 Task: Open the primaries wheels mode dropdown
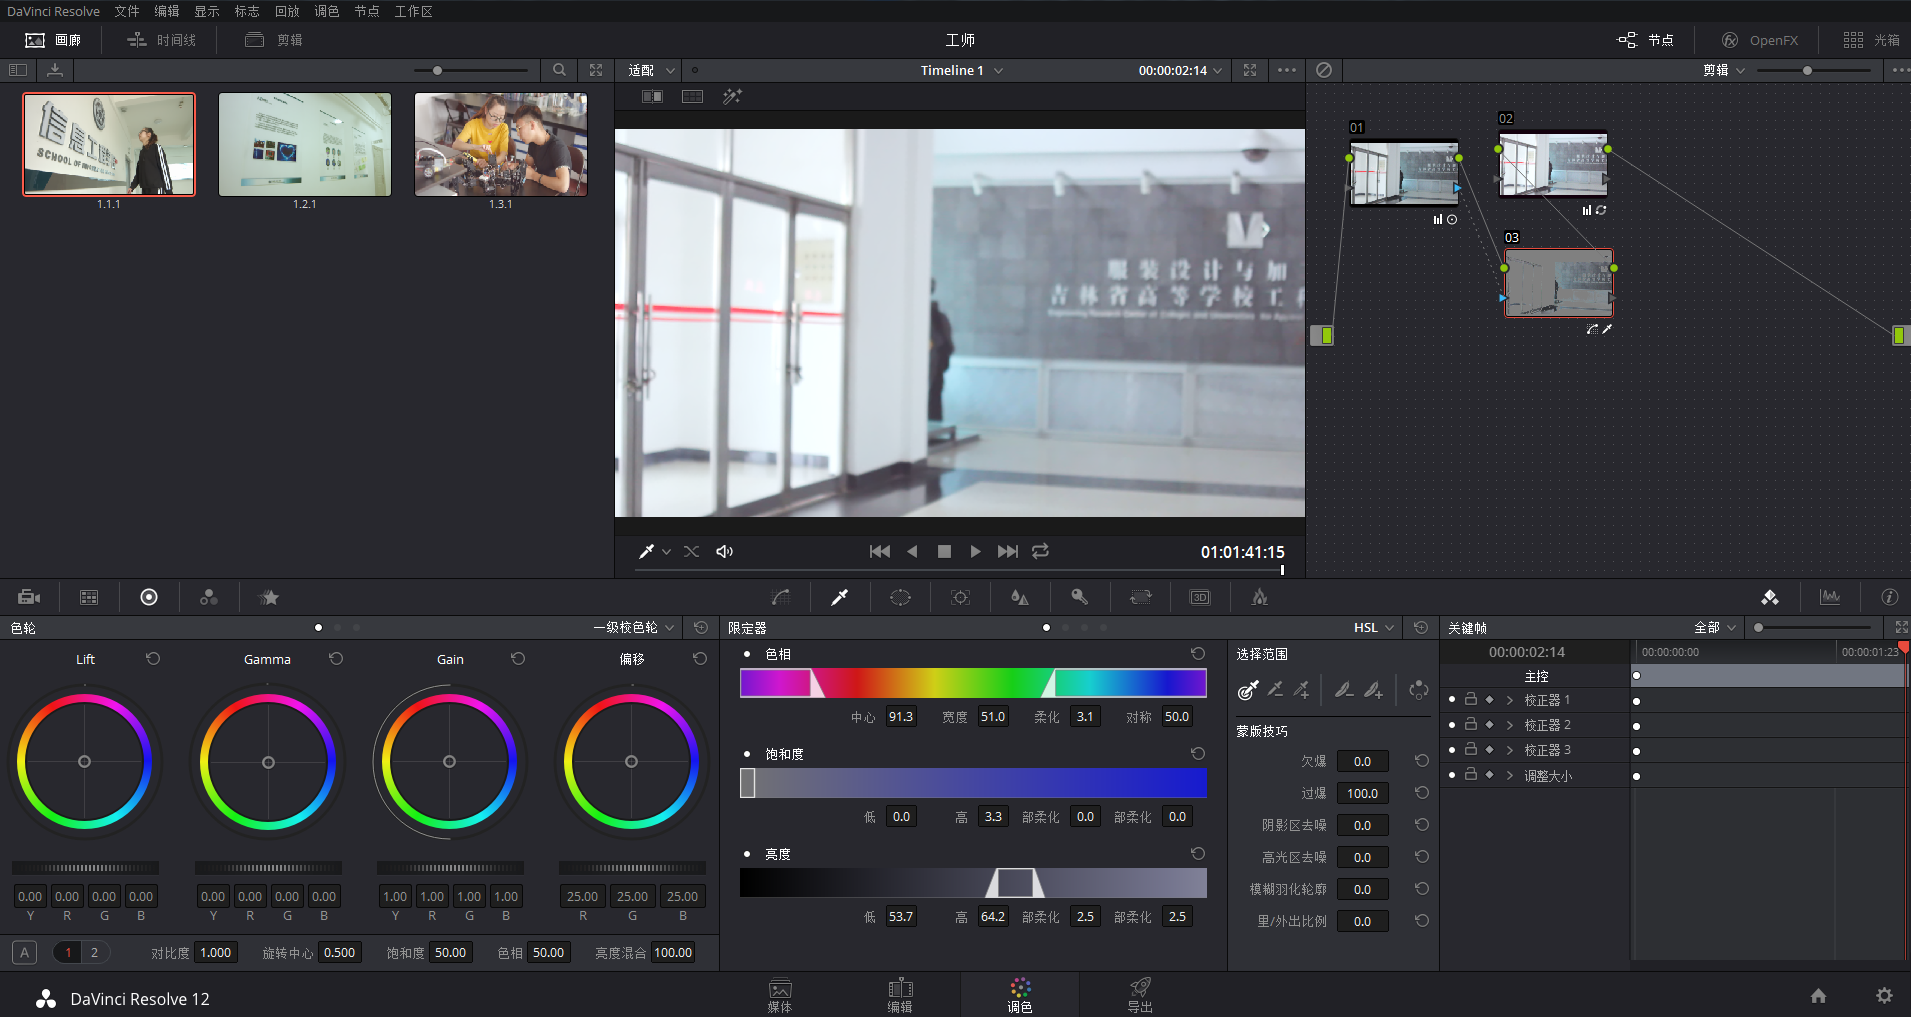tap(635, 627)
